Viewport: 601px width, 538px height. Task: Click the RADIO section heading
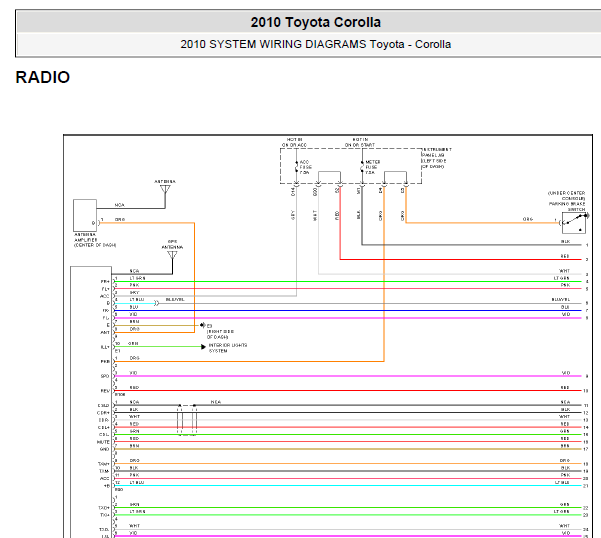[x=43, y=77]
